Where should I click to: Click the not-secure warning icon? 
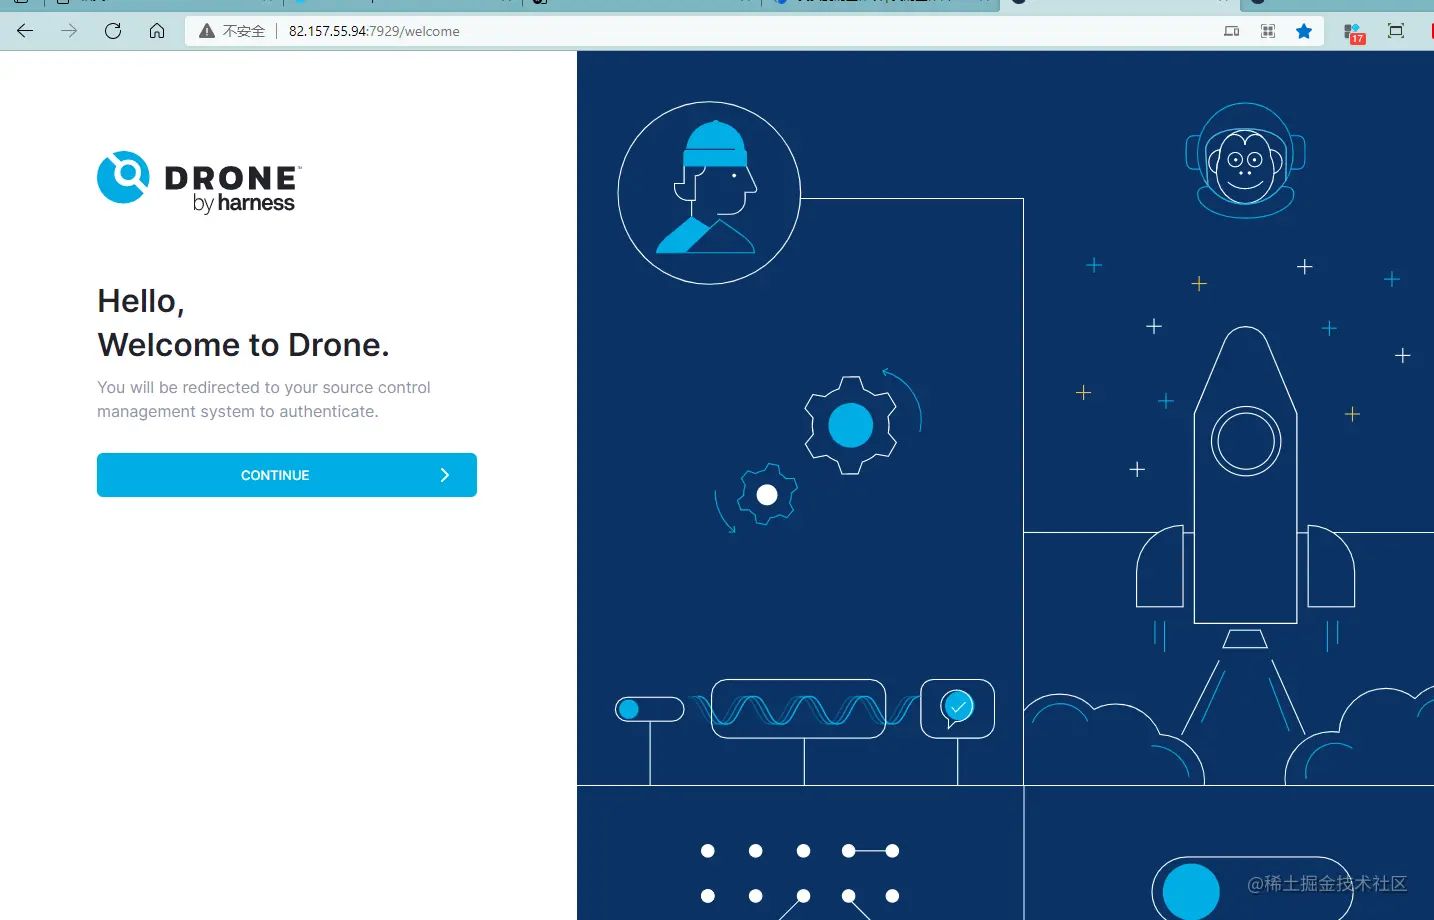point(207,31)
